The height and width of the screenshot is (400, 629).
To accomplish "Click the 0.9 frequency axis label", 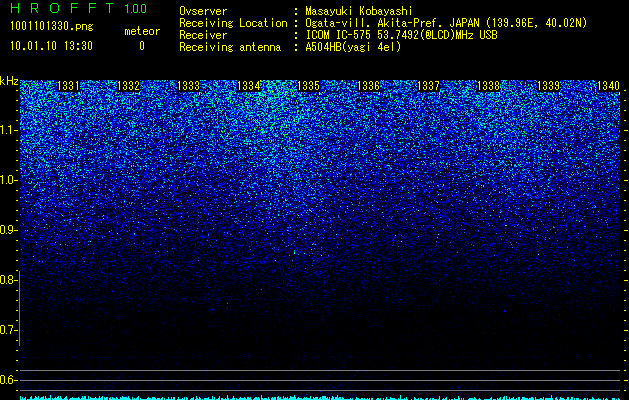I will pos(8,230).
